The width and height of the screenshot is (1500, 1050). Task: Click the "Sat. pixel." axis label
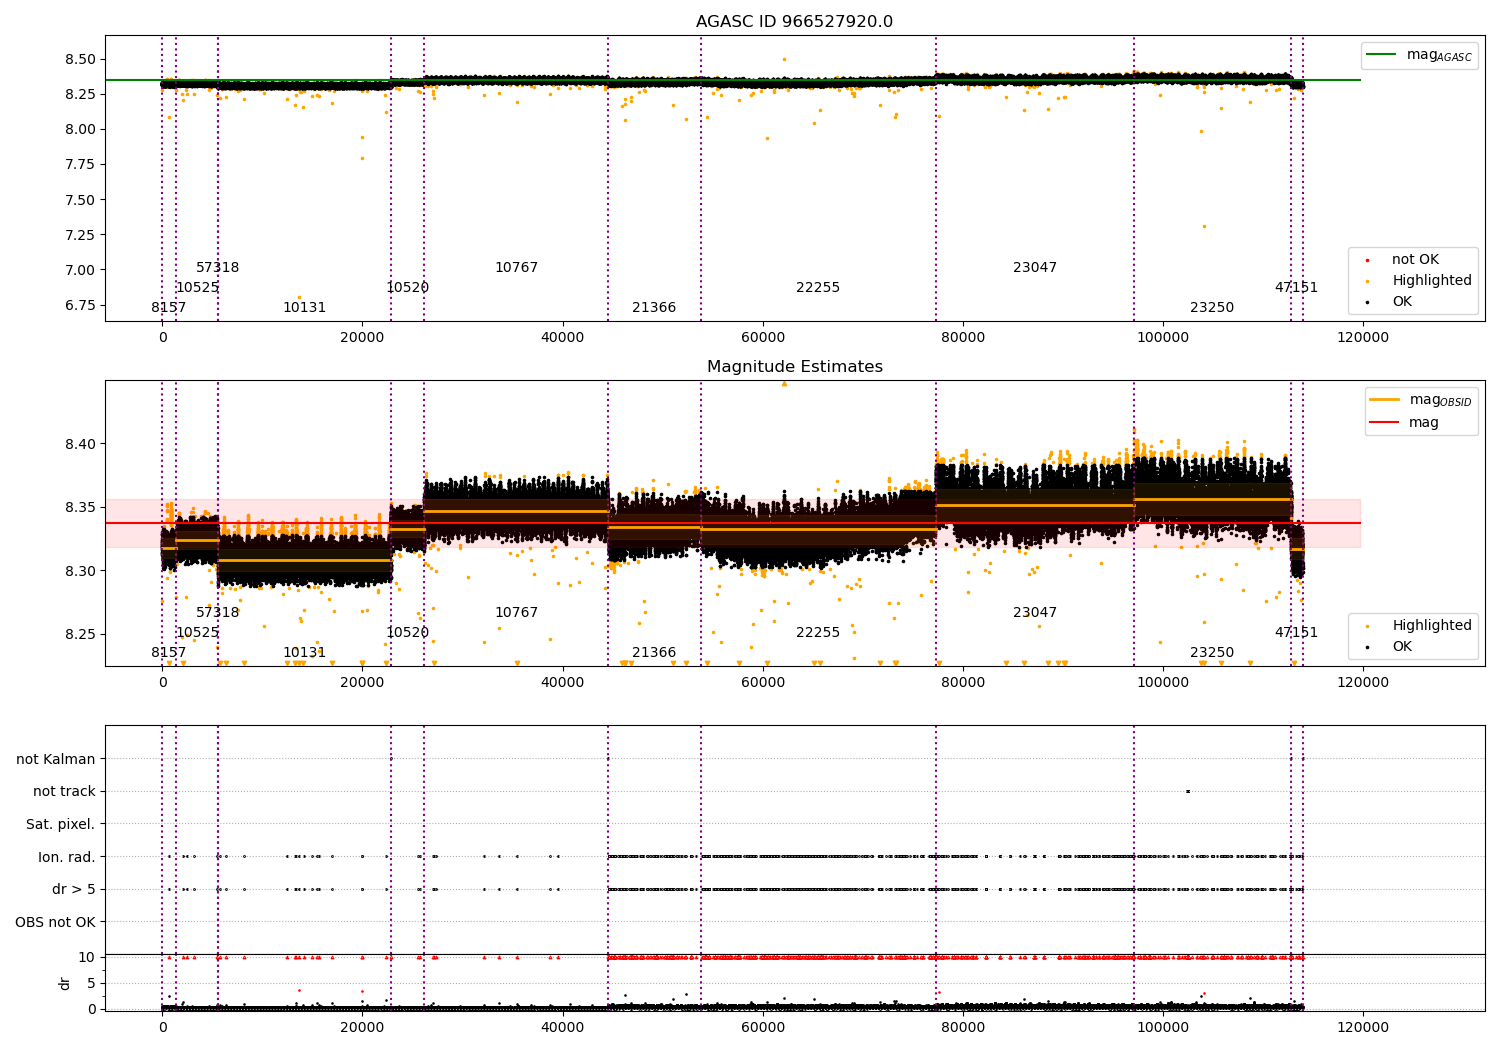coord(61,824)
